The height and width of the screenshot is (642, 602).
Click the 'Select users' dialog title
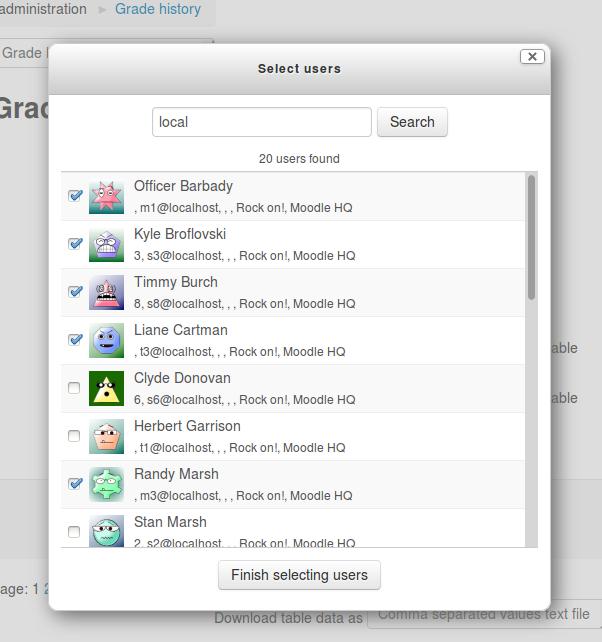[x=299, y=68]
